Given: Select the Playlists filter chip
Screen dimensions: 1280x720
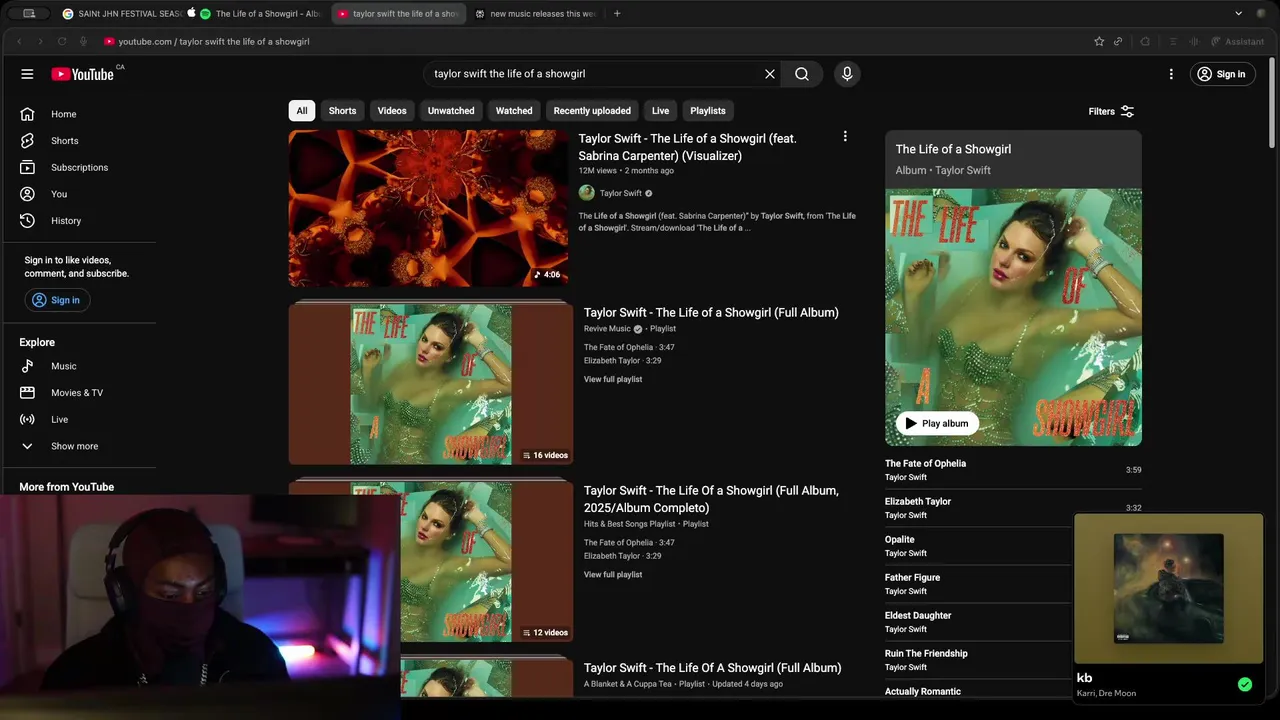Looking at the screenshot, I should 708,111.
